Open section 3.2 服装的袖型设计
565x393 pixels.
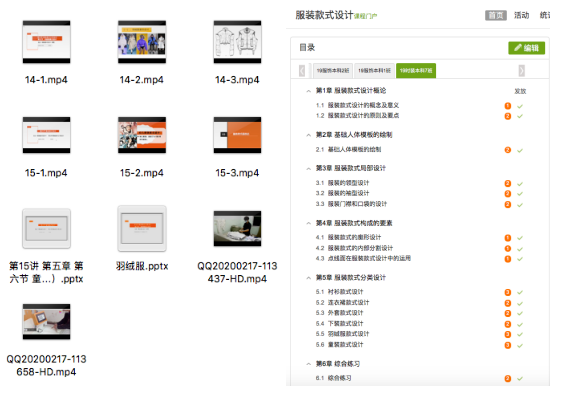click(x=342, y=193)
